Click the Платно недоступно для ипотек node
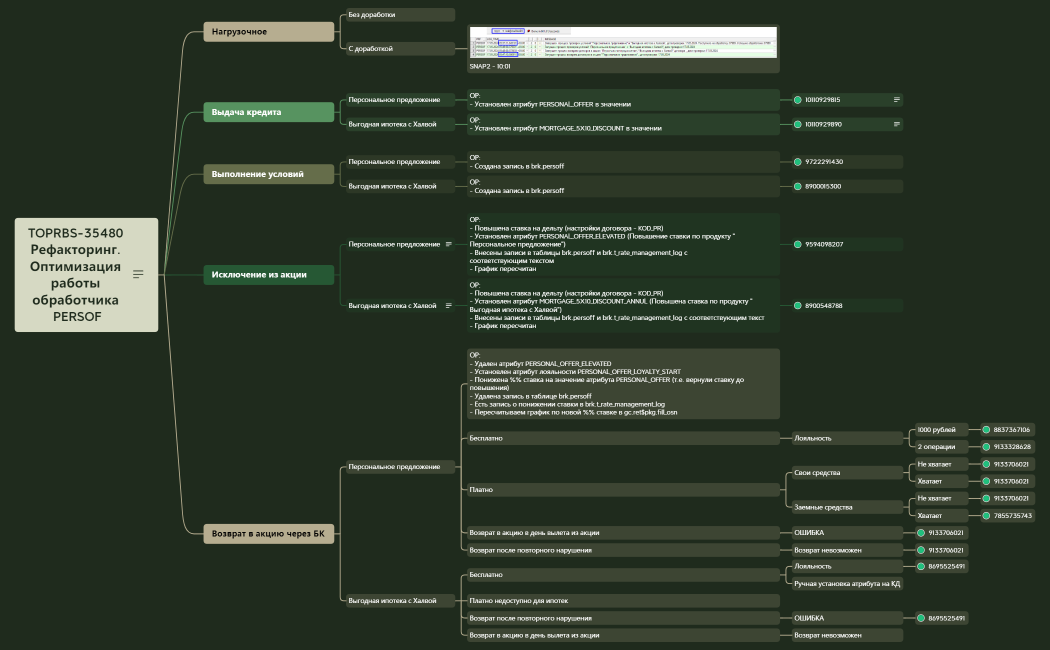 click(621, 601)
